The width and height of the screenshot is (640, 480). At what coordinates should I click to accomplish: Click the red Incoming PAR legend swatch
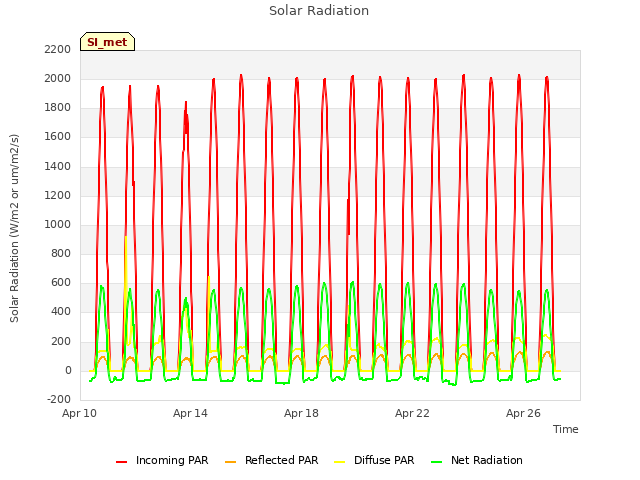(122, 462)
